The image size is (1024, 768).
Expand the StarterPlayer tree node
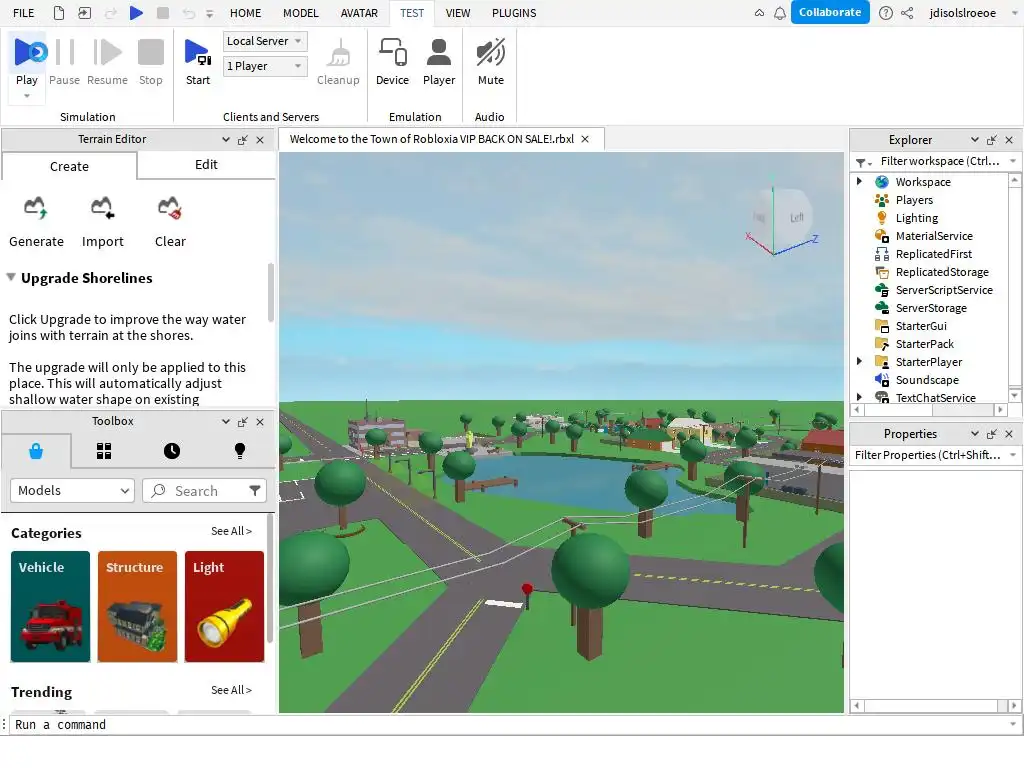pyautogui.click(x=859, y=361)
